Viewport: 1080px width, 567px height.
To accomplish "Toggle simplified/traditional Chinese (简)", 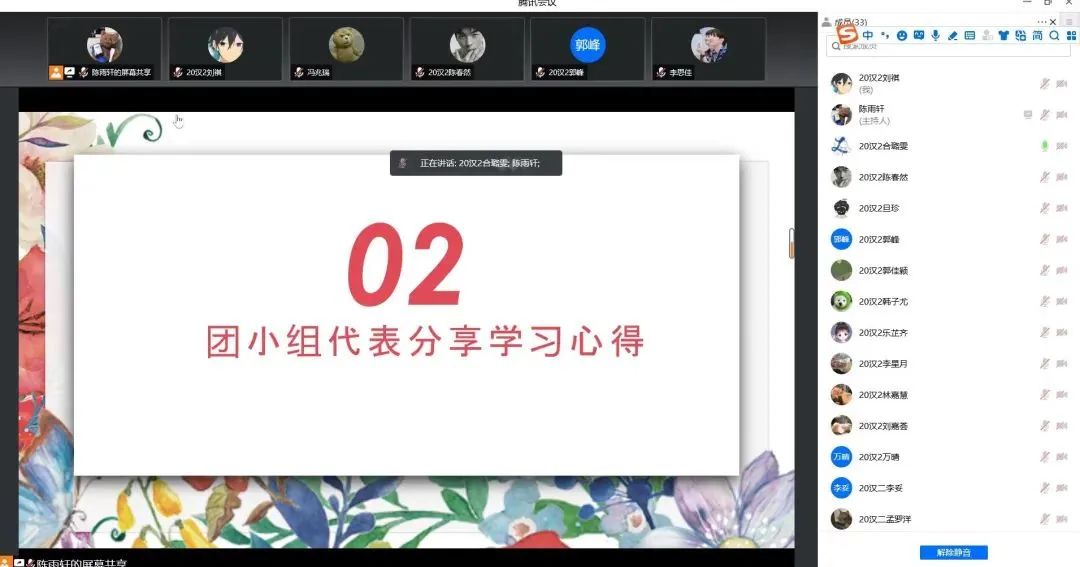I will click(1037, 35).
